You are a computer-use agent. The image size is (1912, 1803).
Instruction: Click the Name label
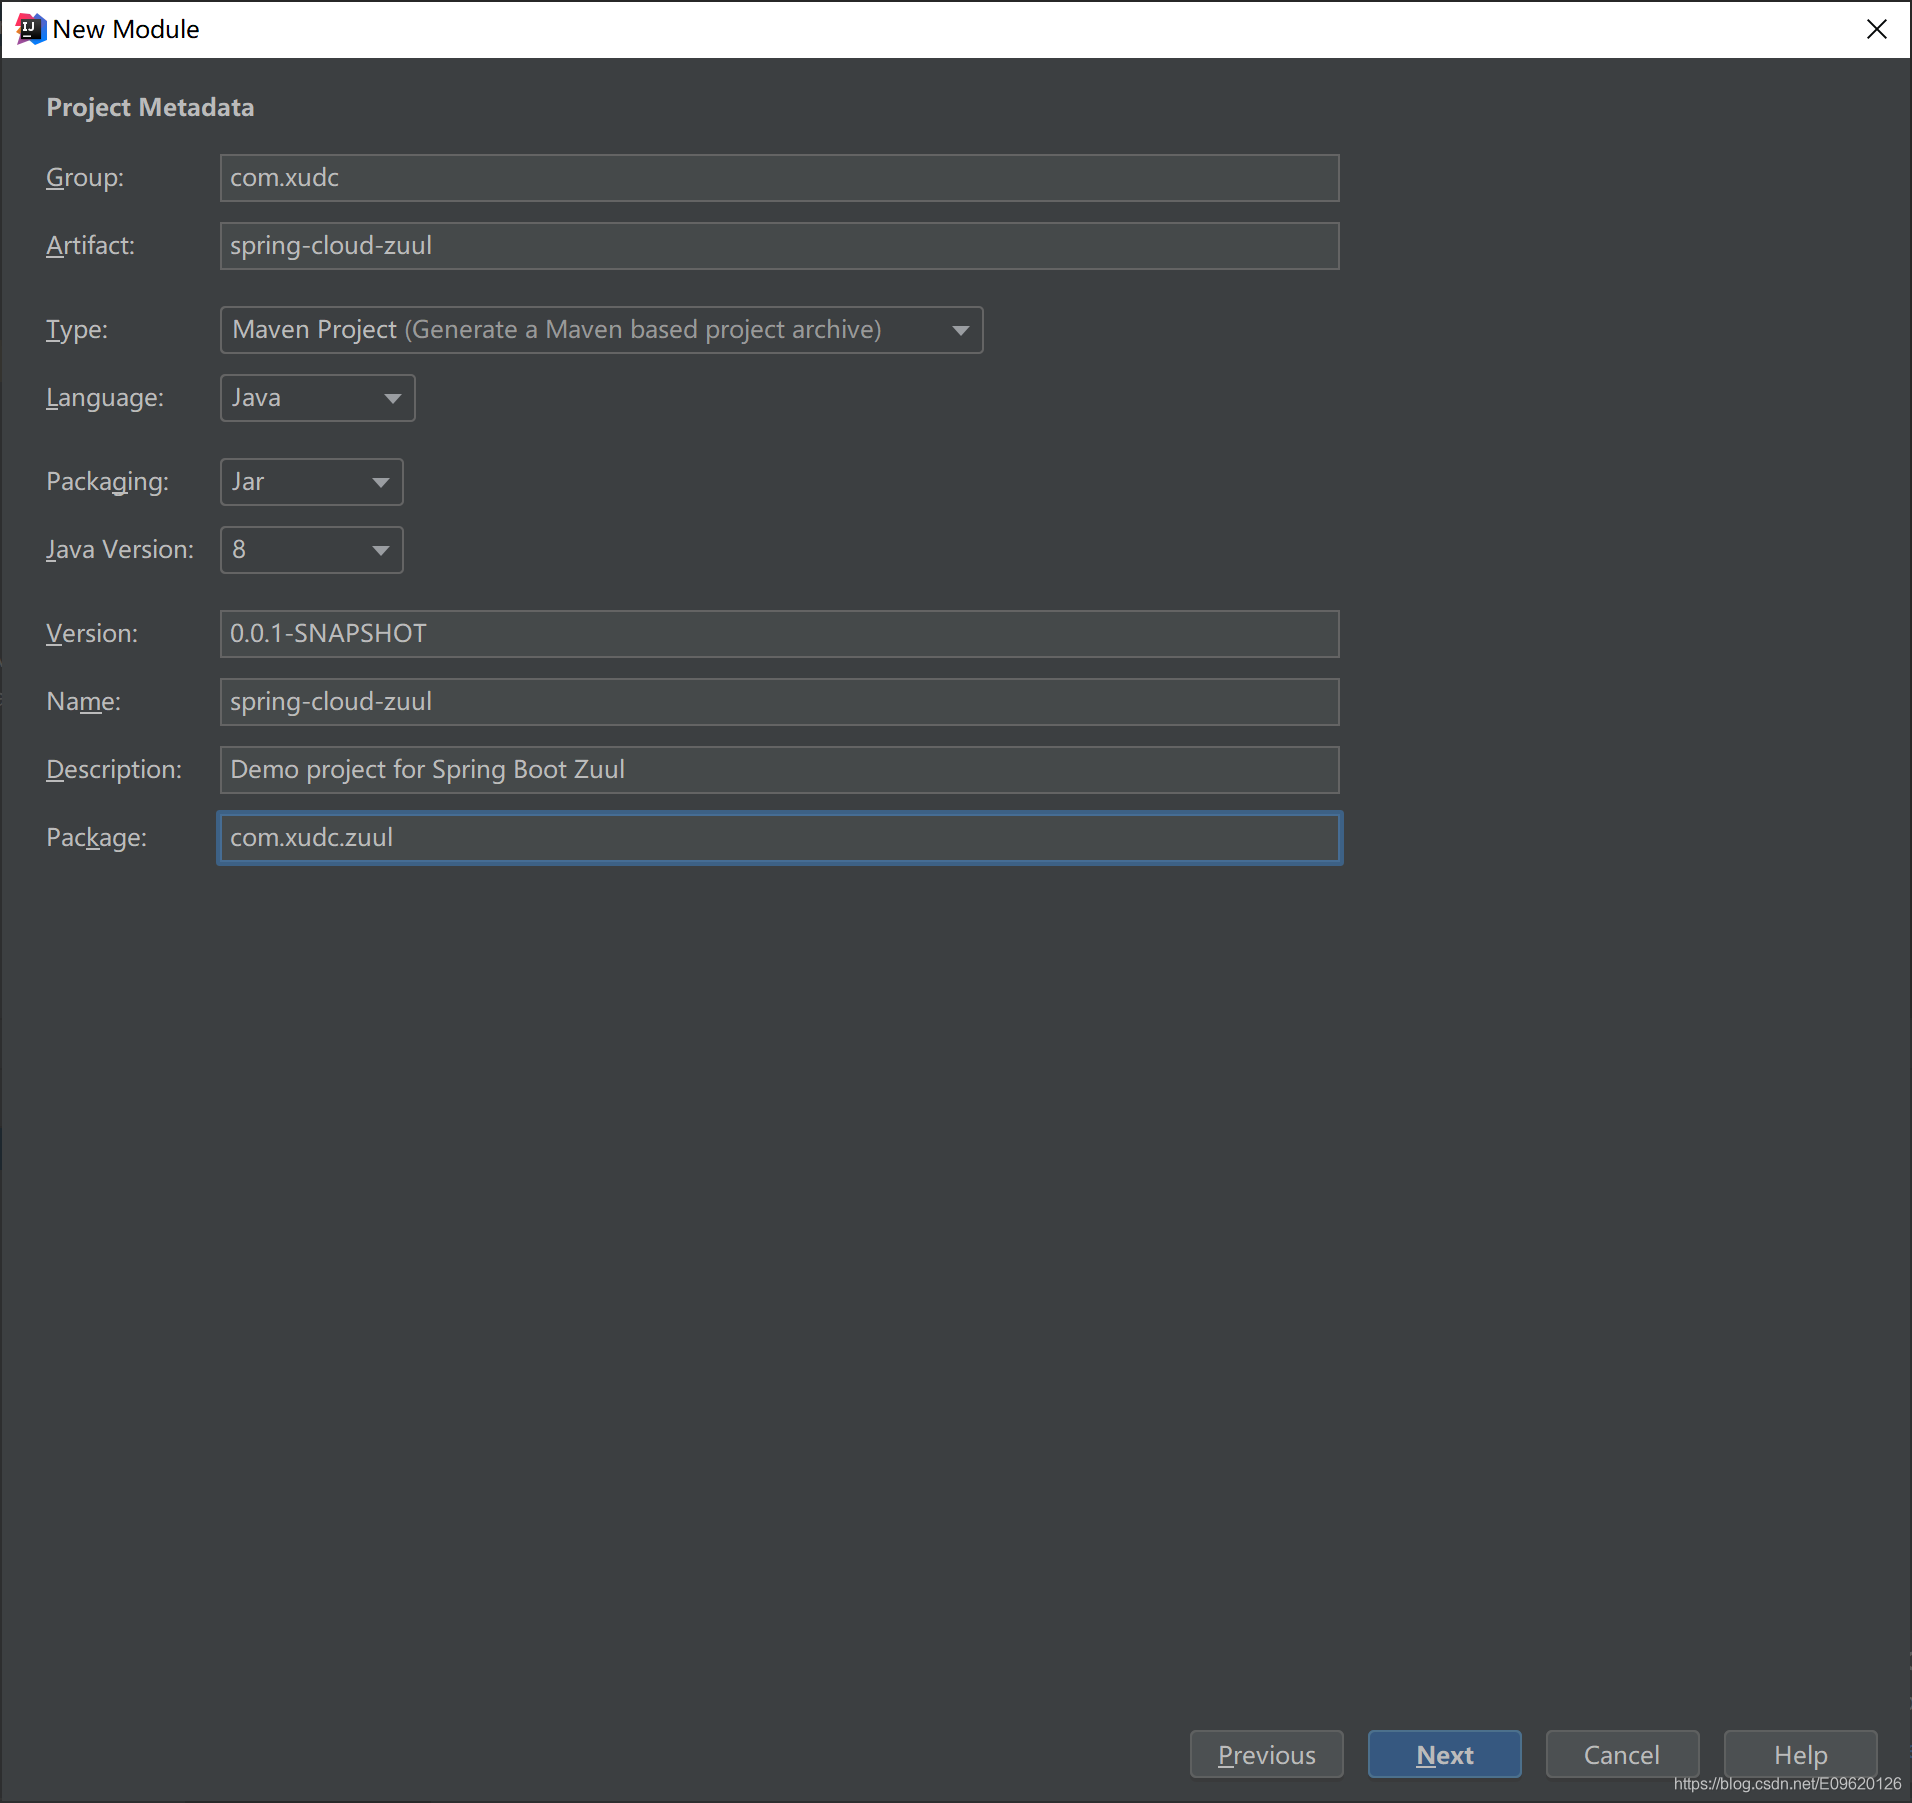pos(83,702)
